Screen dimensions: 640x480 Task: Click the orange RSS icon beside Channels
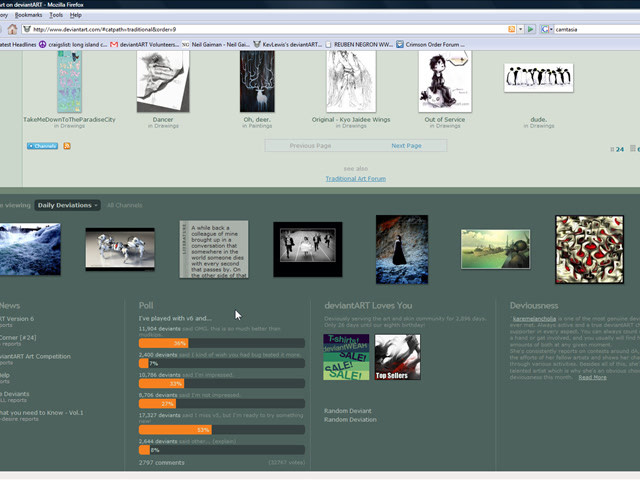(x=67, y=146)
